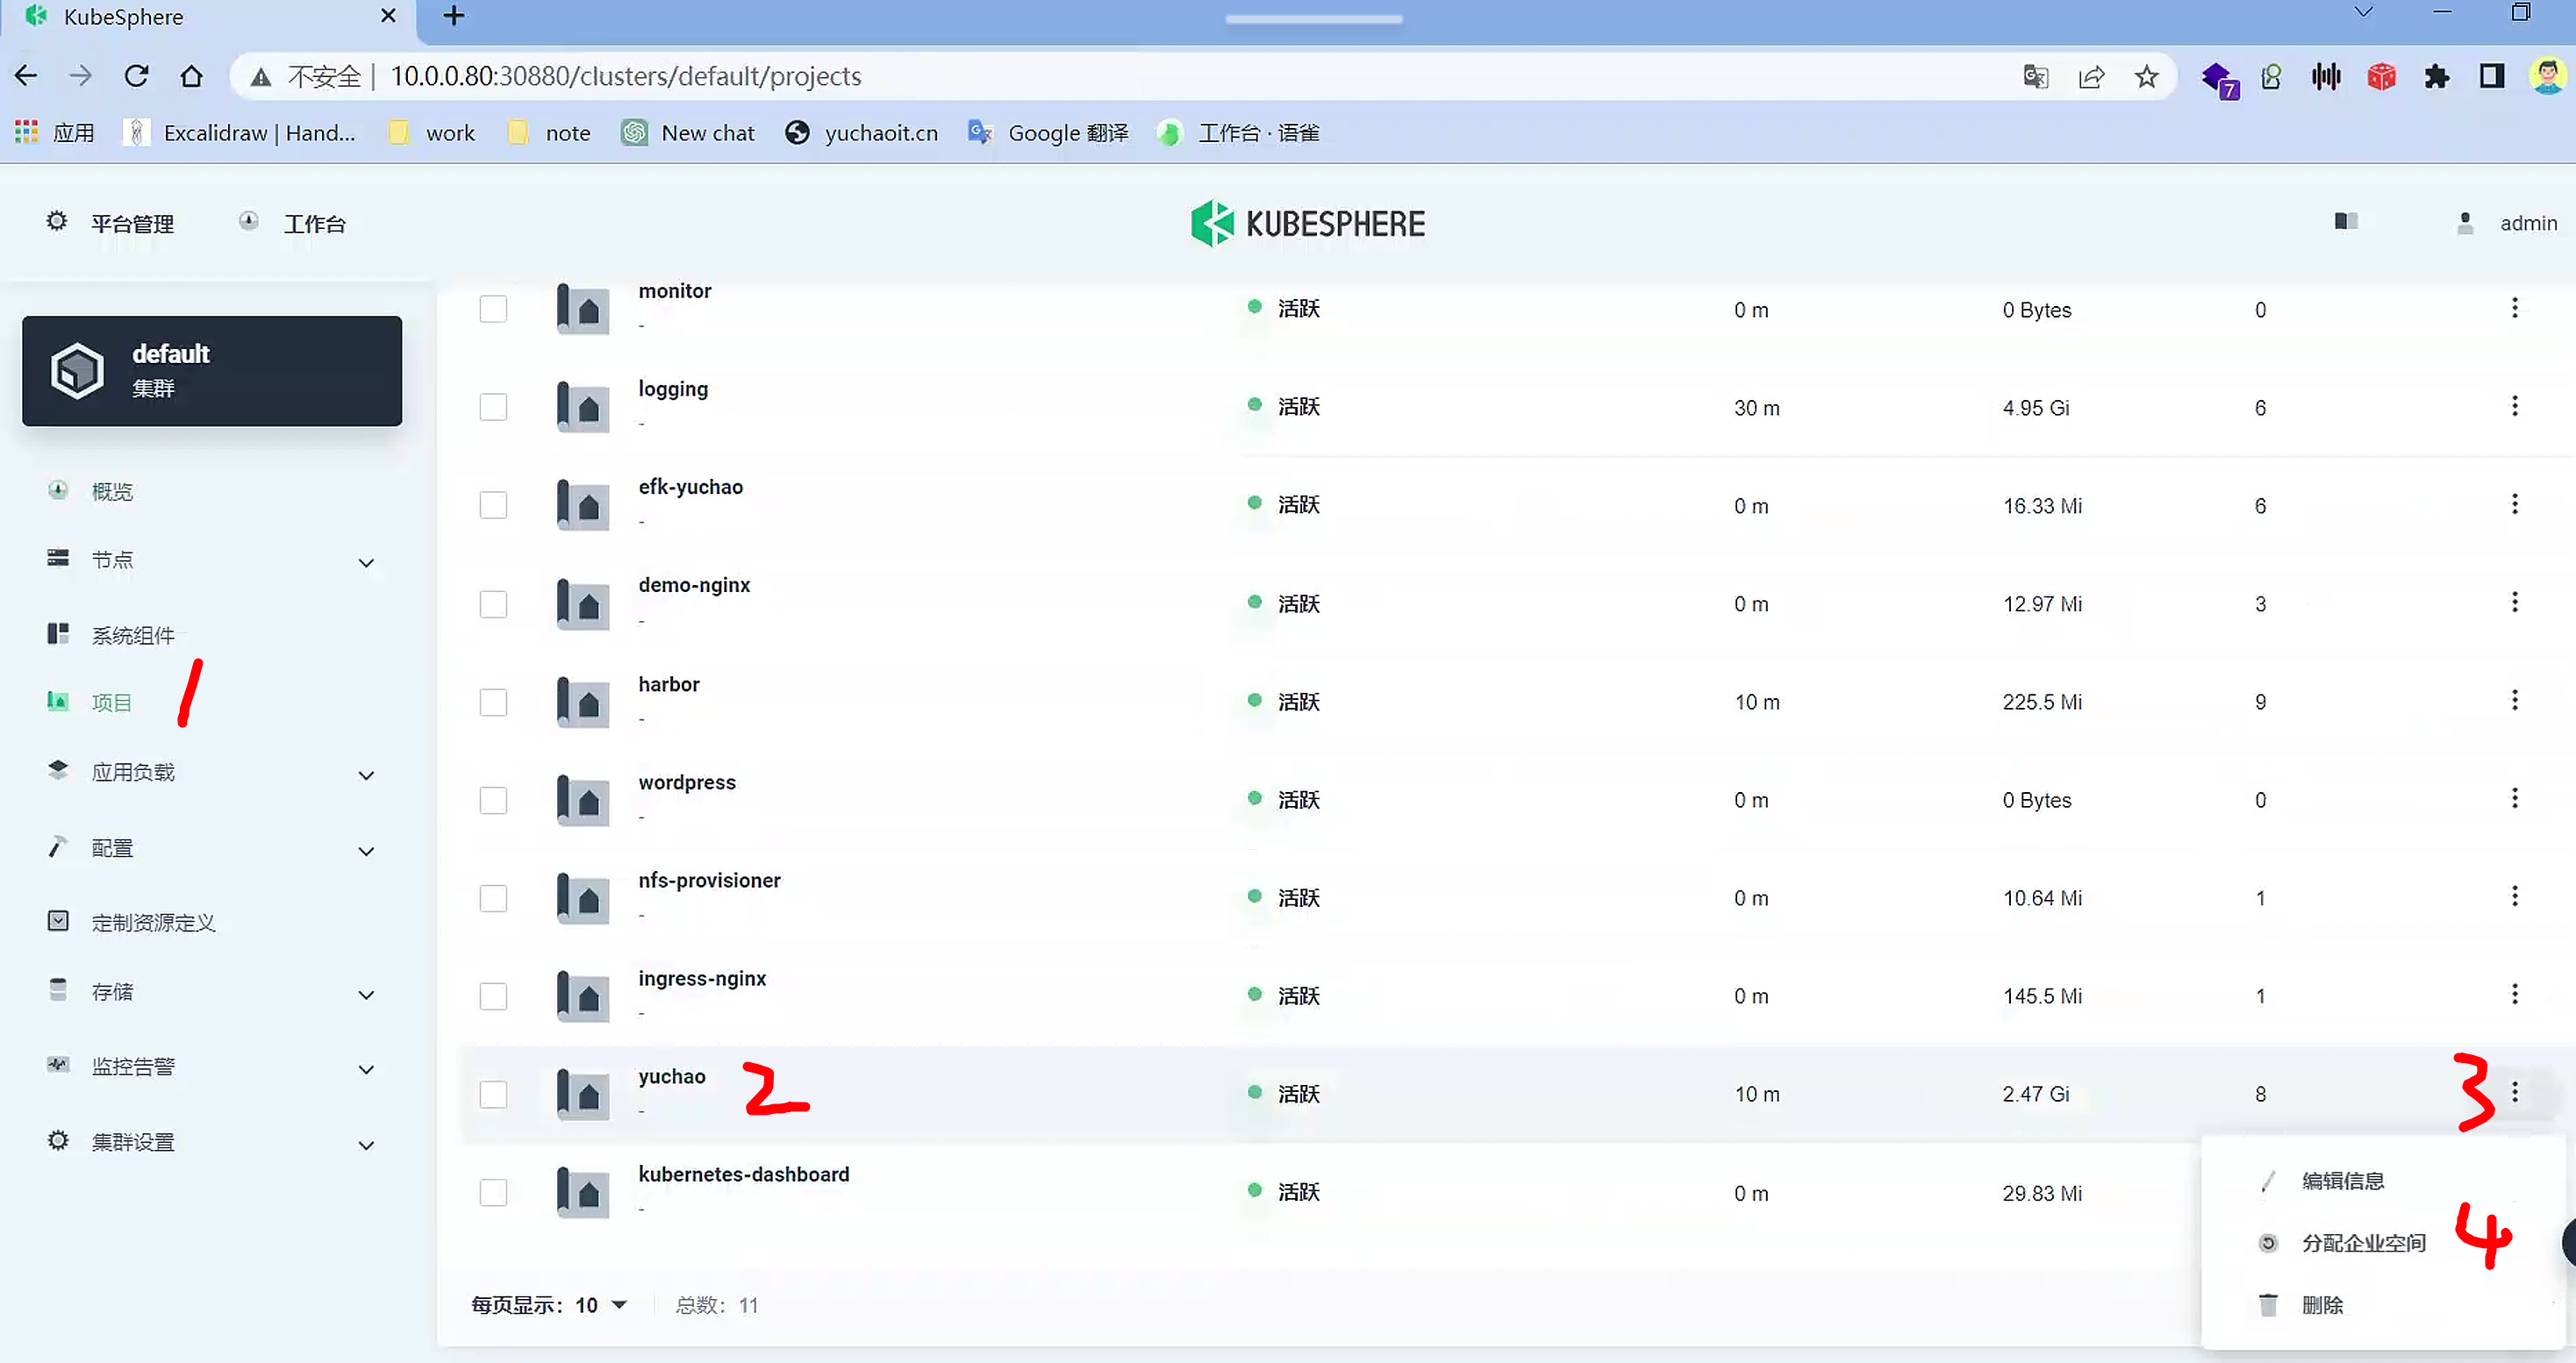
Task: Click the project icon next to wordpress
Action: click(x=583, y=800)
